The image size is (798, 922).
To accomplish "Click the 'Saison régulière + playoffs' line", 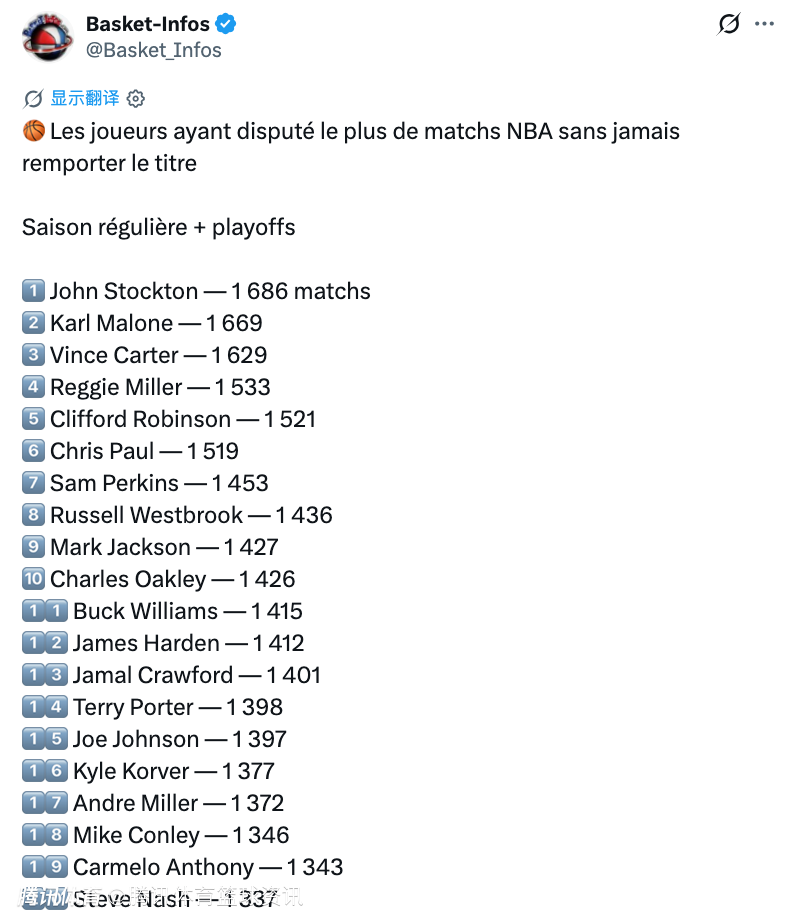I will pos(159,228).
